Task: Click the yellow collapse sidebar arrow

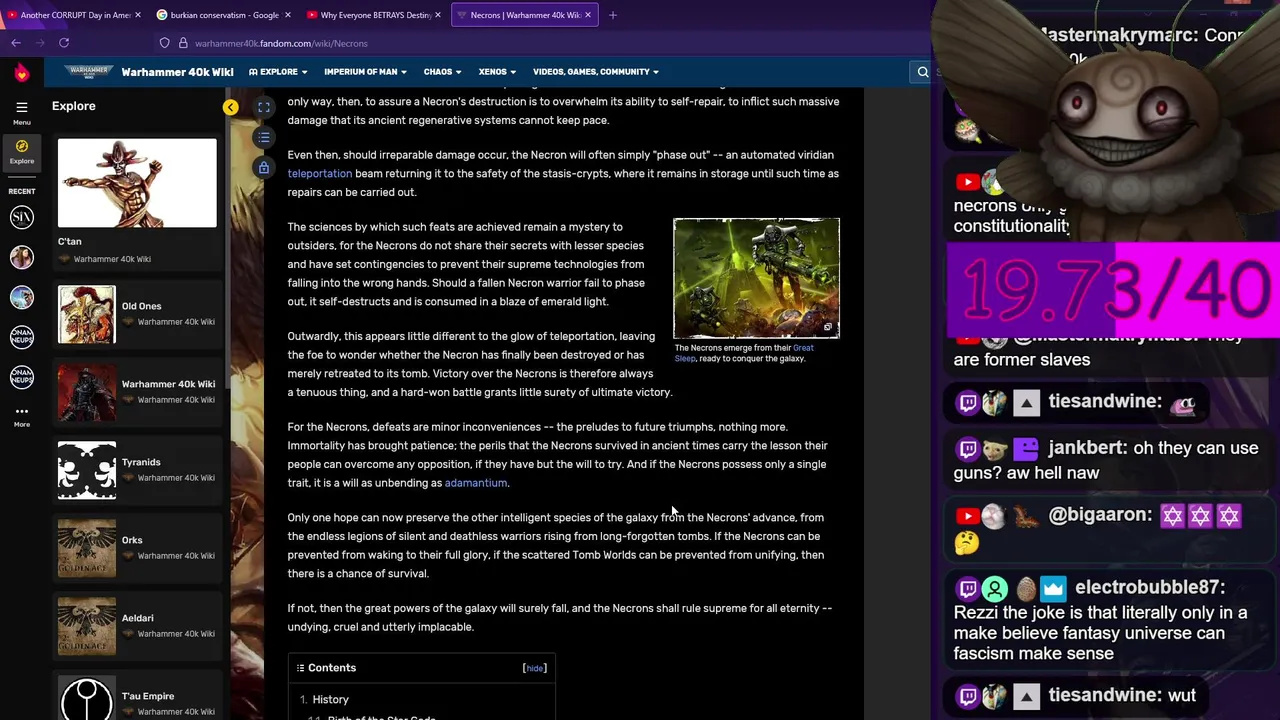Action: 231,107
